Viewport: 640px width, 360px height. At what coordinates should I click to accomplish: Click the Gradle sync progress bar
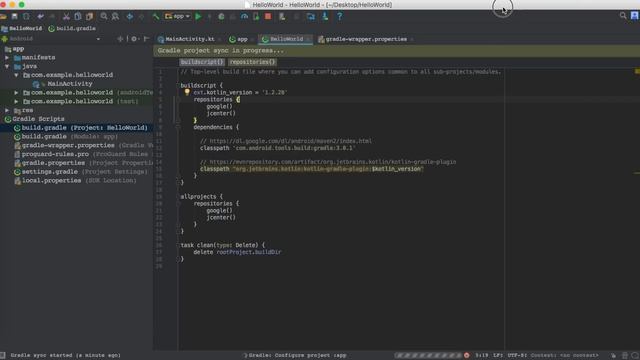[x=429, y=356]
